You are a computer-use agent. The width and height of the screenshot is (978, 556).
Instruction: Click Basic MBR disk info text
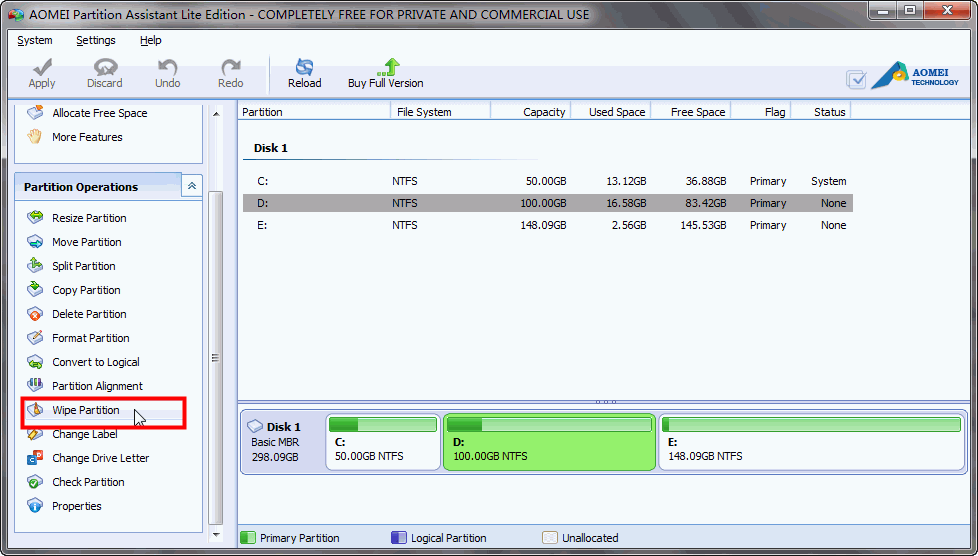tap(275, 442)
